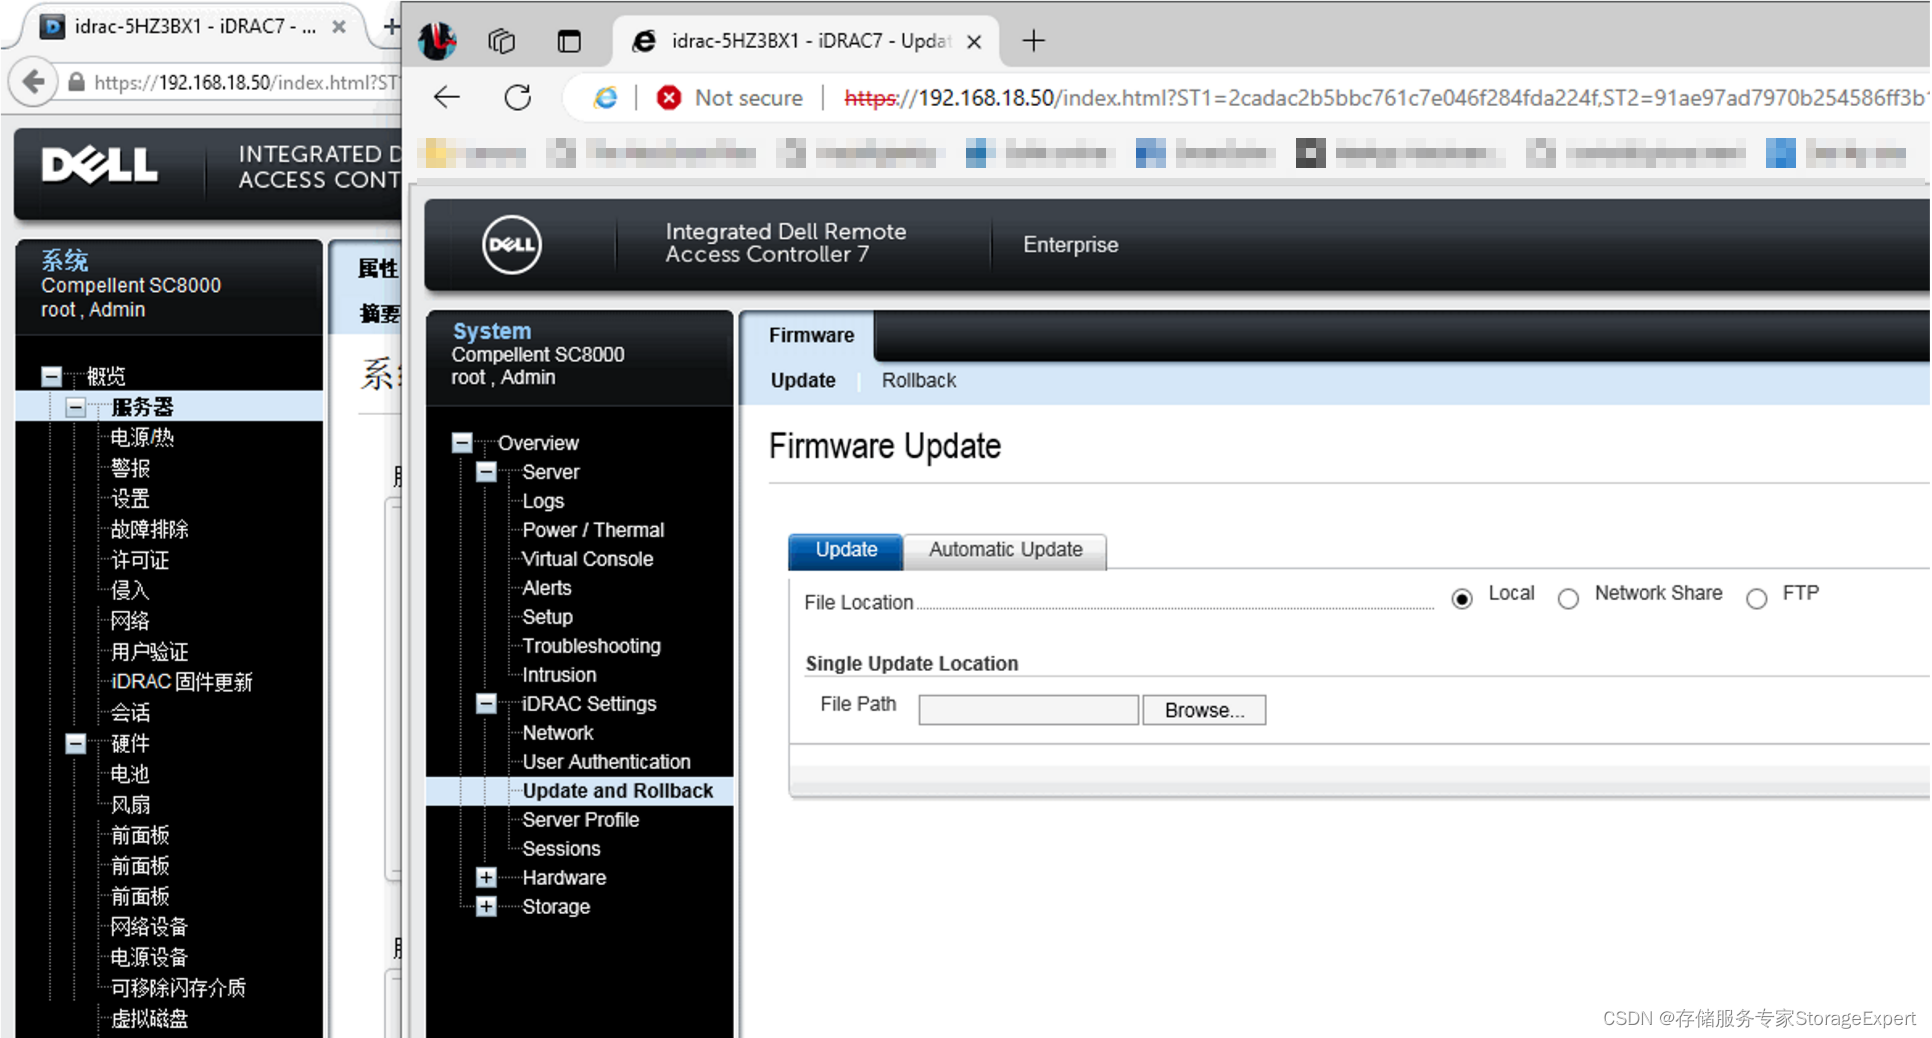
Task: Switch to the Update sub-tab
Action: point(803,380)
